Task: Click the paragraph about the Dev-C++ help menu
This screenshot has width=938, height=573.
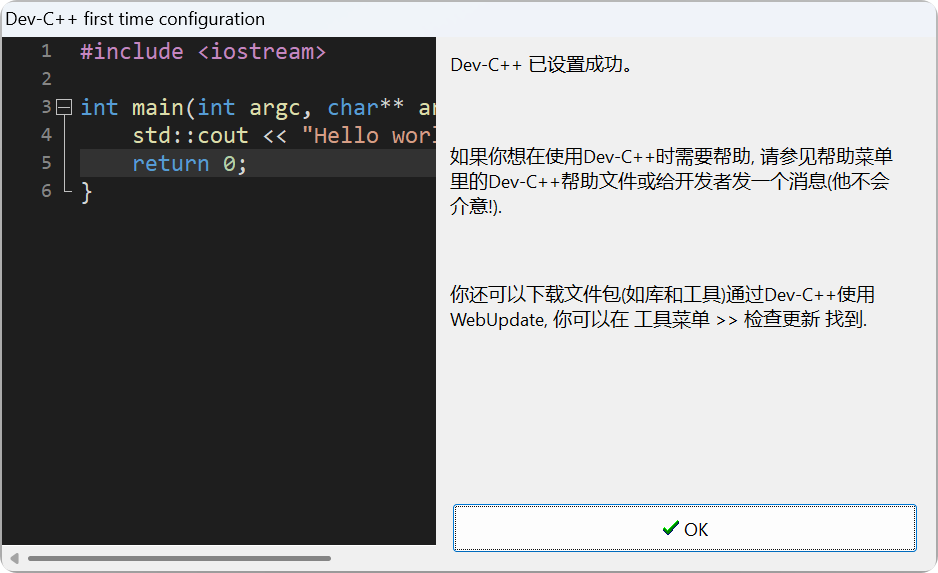Action: click(671, 181)
